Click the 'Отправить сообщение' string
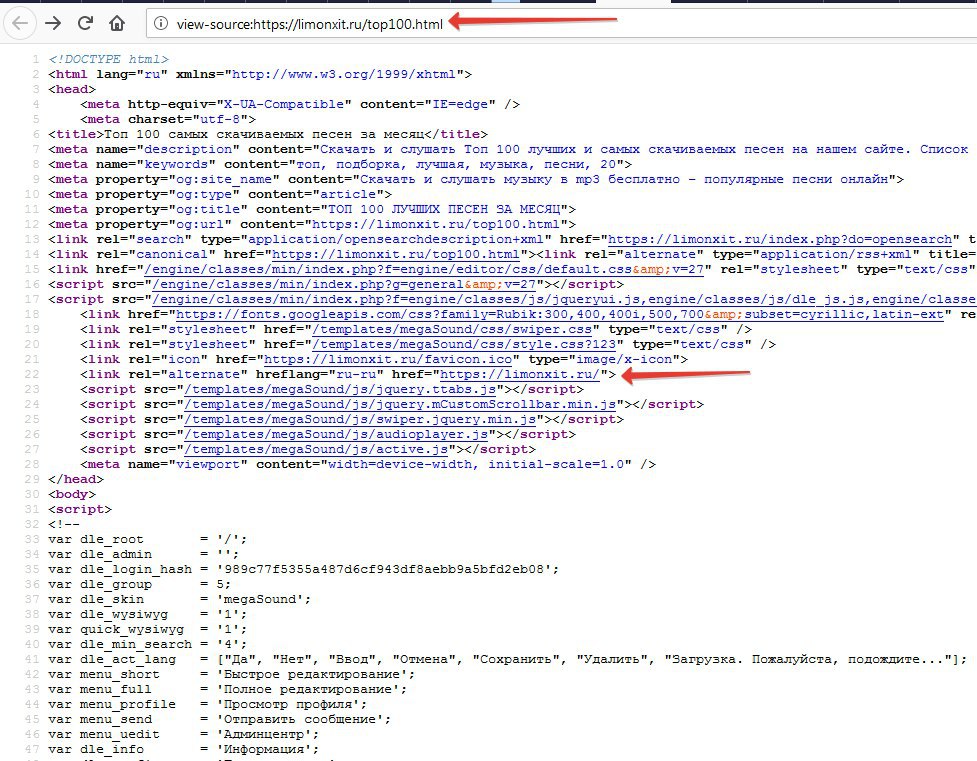 (x=300, y=719)
